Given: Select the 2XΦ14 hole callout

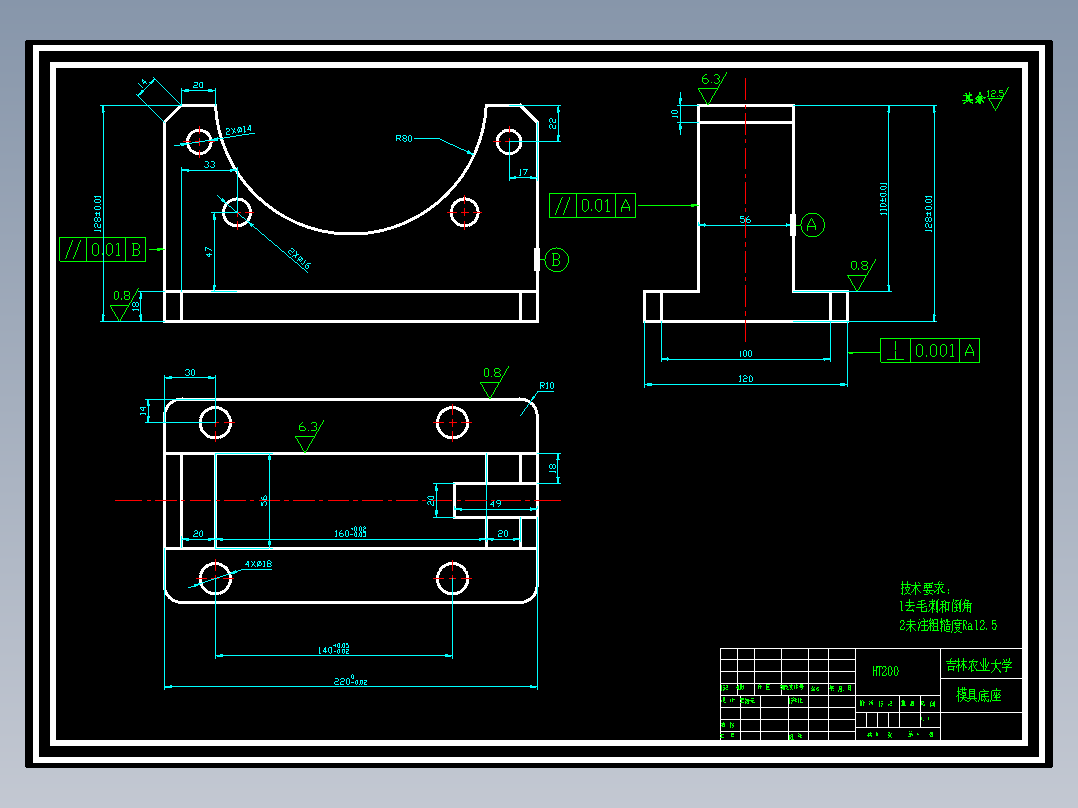Looking at the screenshot, I should coord(239,130).
